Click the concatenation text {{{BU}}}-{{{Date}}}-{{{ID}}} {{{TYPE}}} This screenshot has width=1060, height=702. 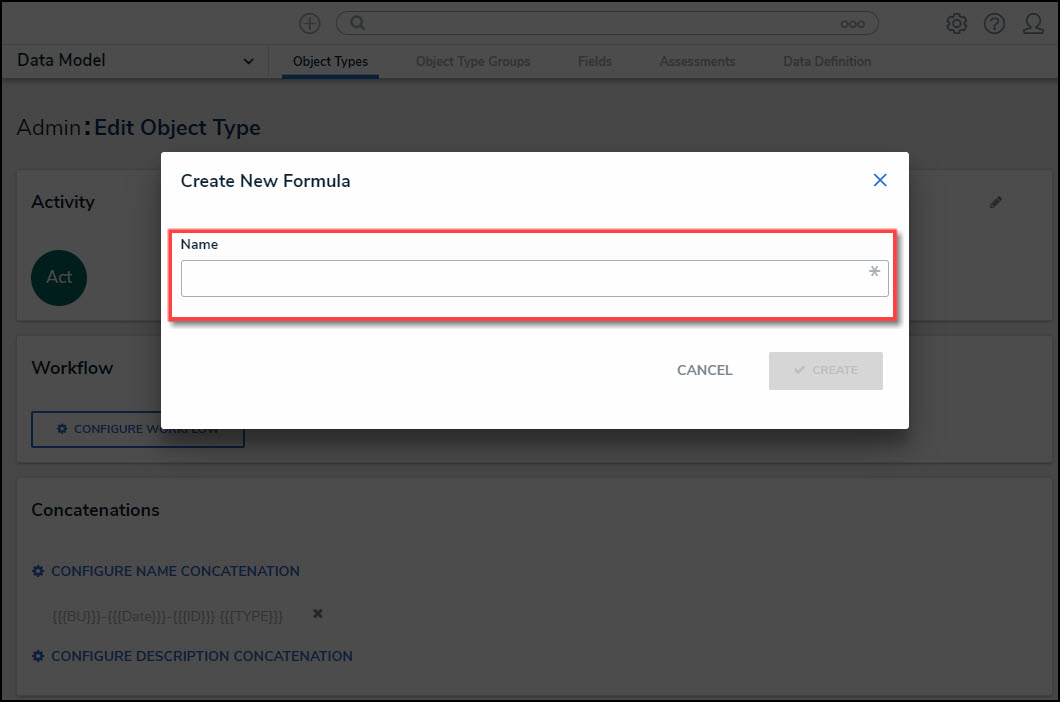pyautogui.click(x=168, y=616)
